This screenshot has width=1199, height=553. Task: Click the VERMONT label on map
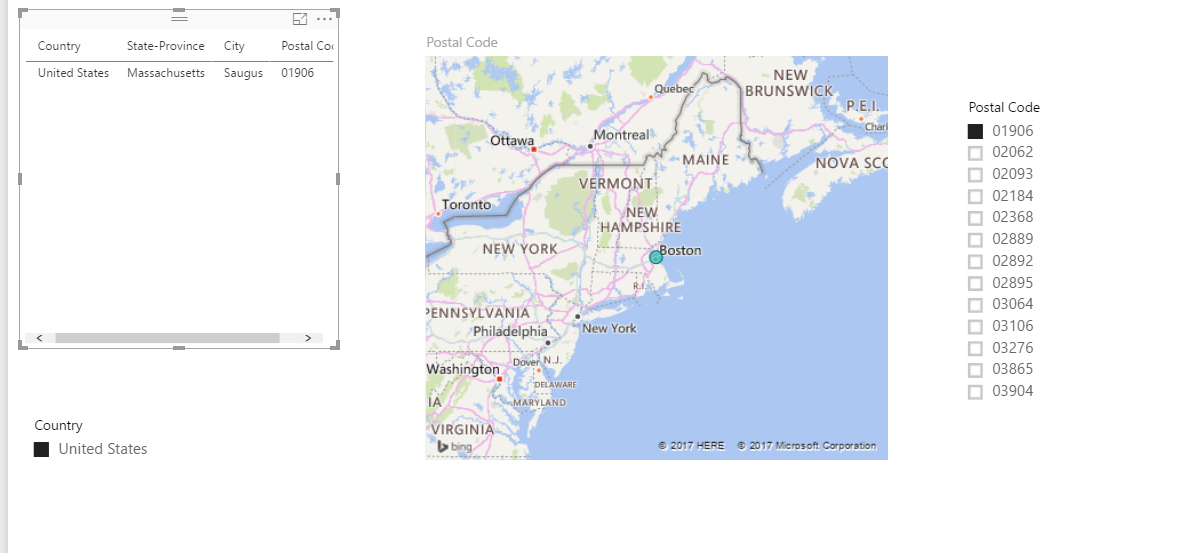pos(616,184)
